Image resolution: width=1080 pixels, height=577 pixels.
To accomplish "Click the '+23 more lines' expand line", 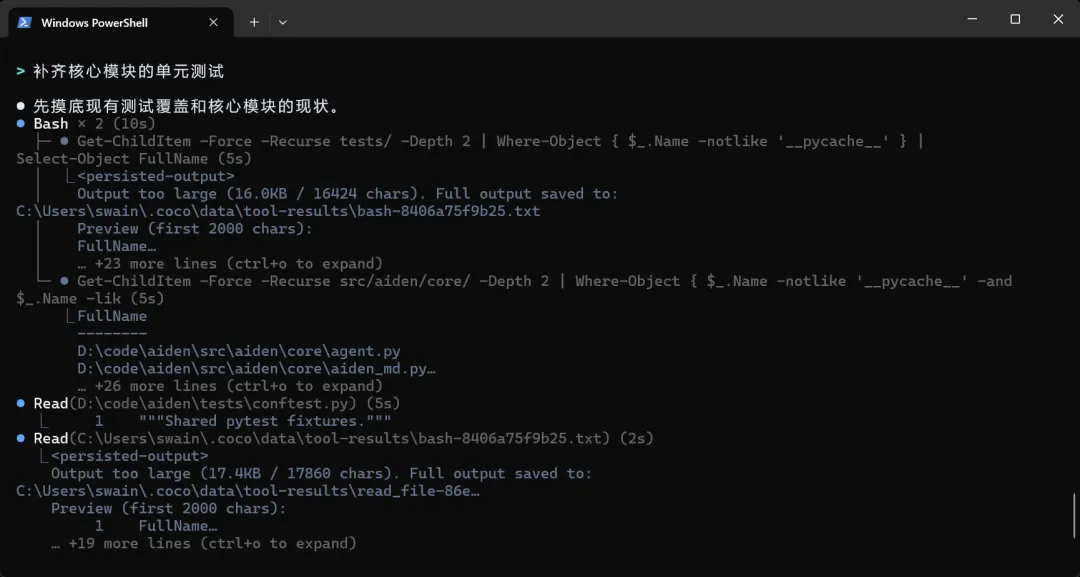I will tap(230, 264).
